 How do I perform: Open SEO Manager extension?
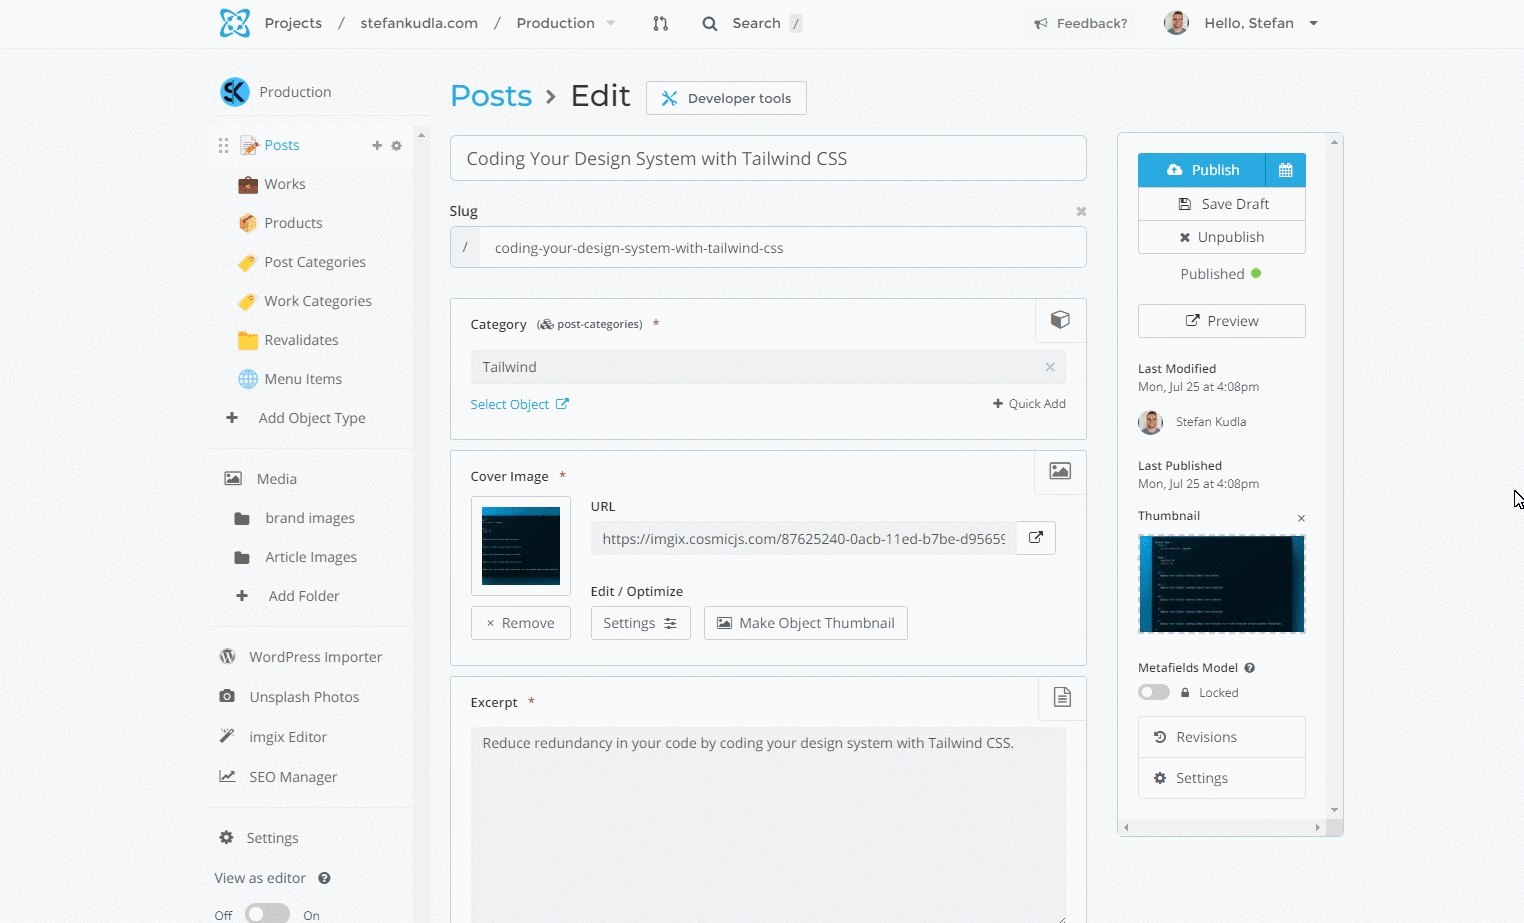click(x=278, y=777)
